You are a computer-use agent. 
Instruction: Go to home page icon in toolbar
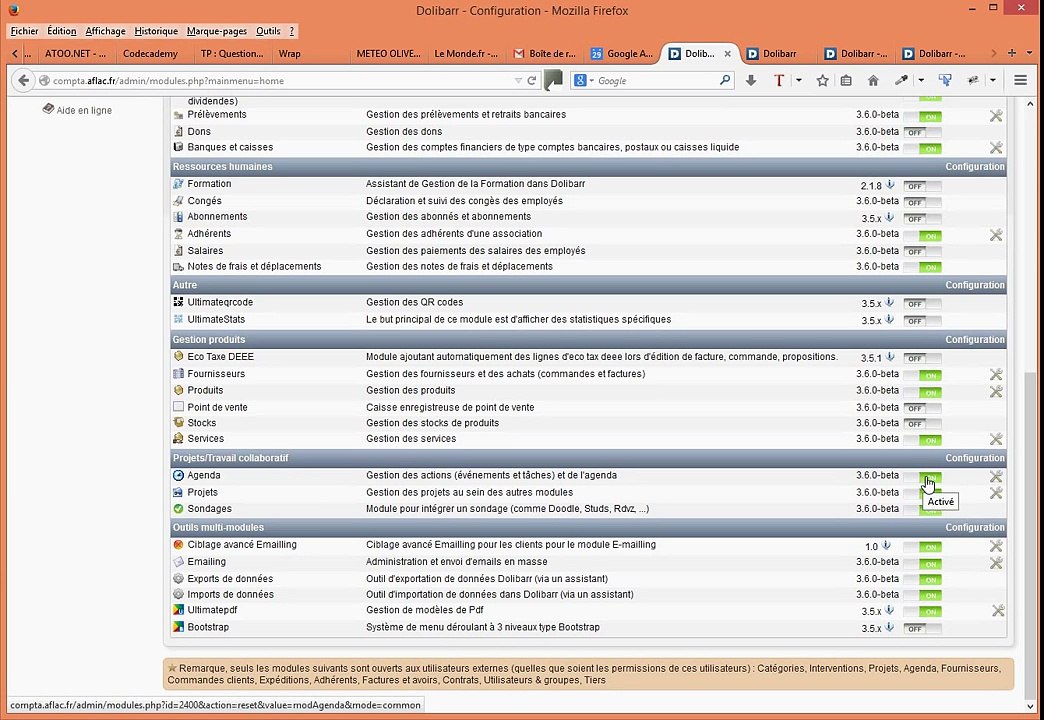click(x=873, y=81)
